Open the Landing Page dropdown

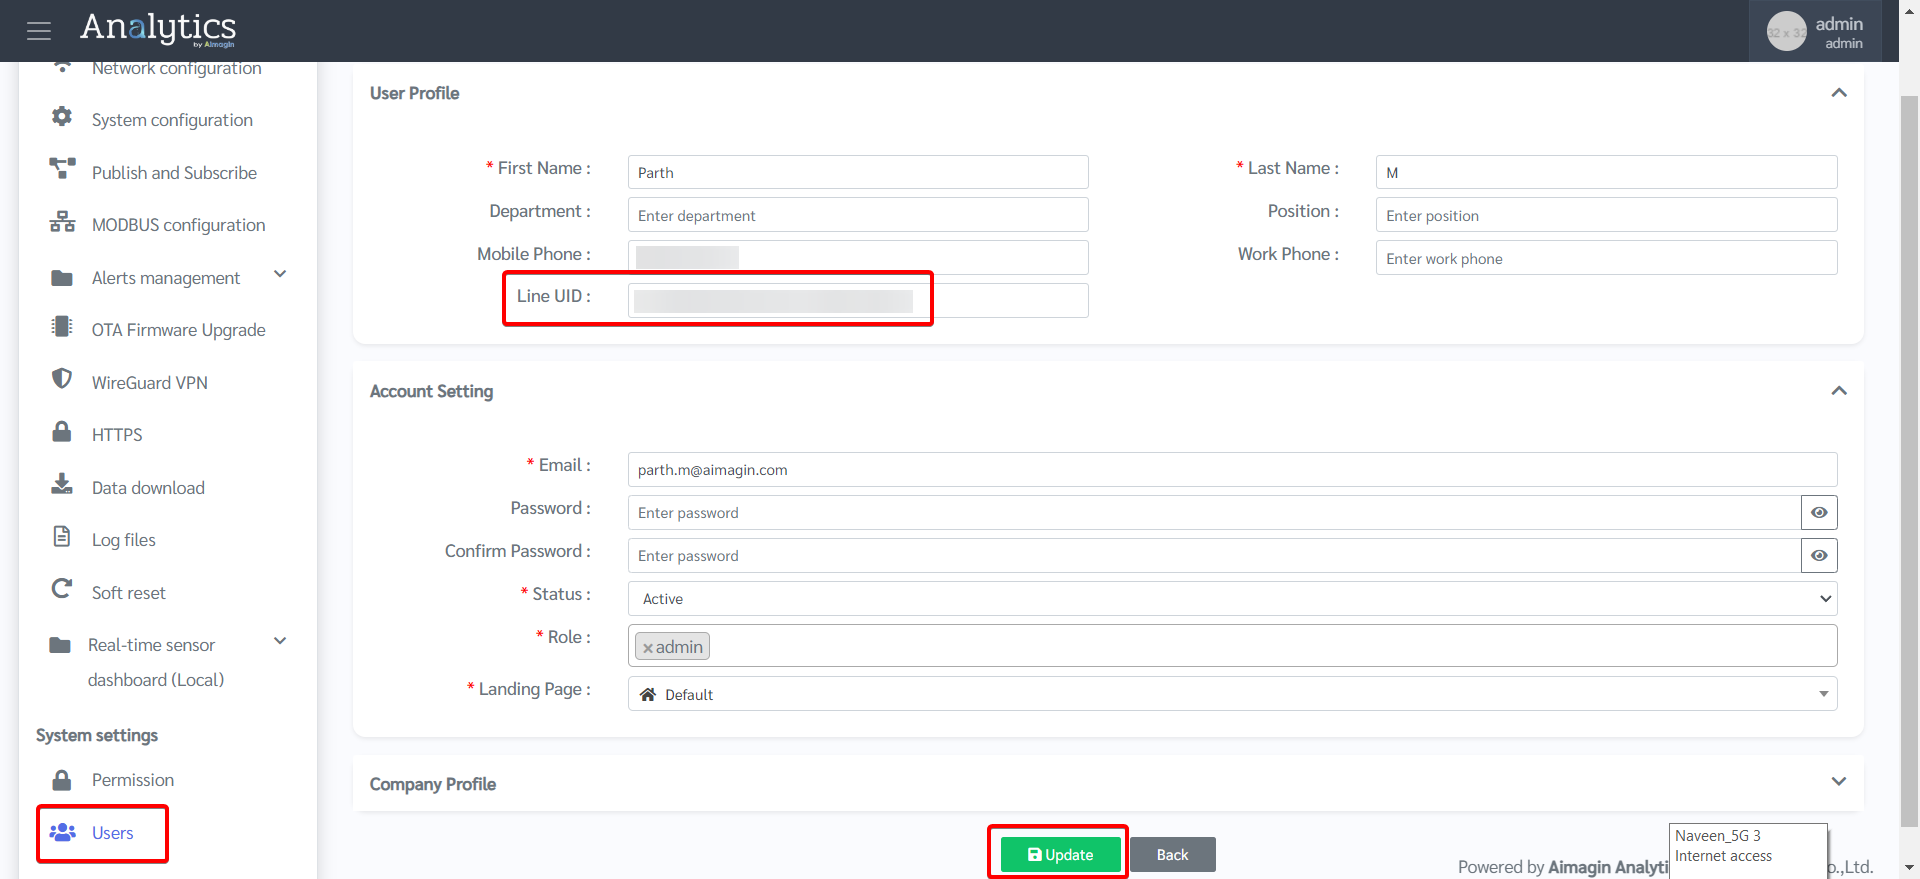click(1232, 694)
